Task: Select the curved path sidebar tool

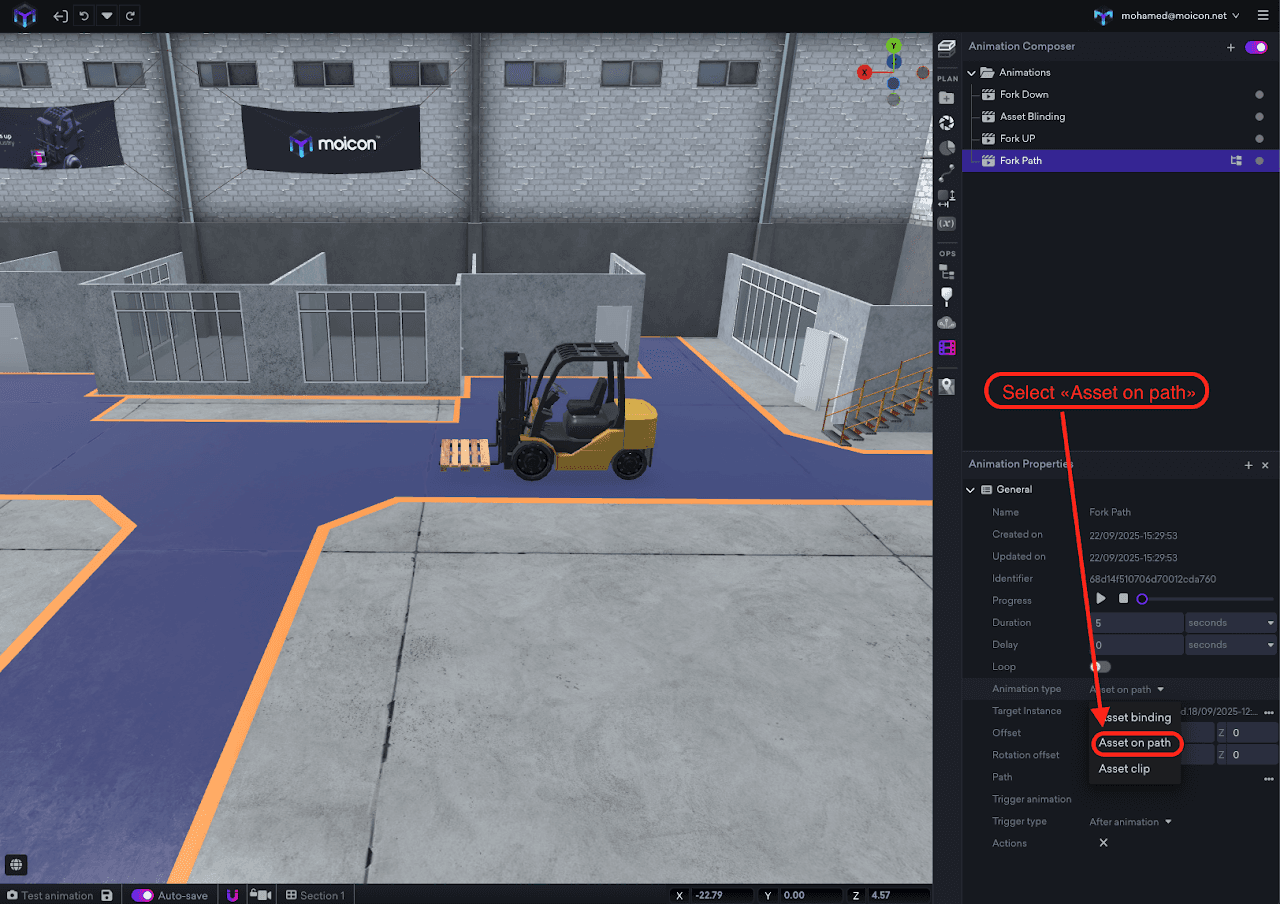Action: click(x=947, y=172)
